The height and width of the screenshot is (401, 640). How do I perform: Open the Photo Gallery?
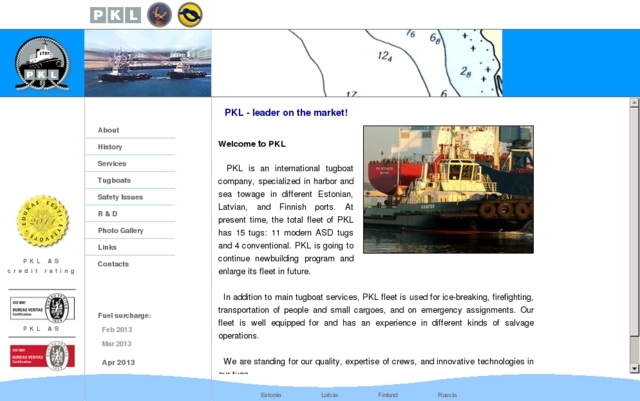pyautogui.click(x=120, y=230)
